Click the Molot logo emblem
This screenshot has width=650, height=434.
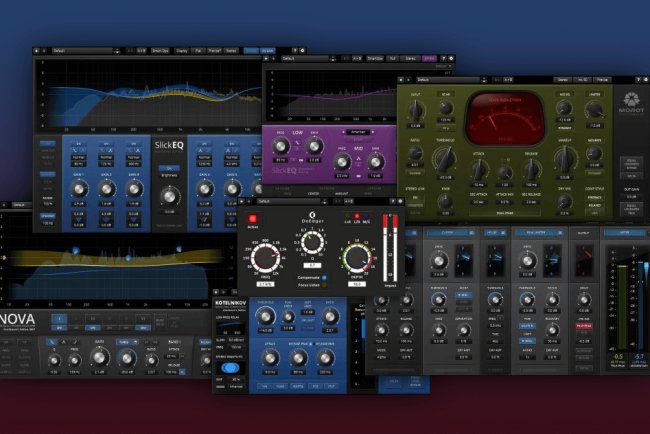(x=631, y=99)
